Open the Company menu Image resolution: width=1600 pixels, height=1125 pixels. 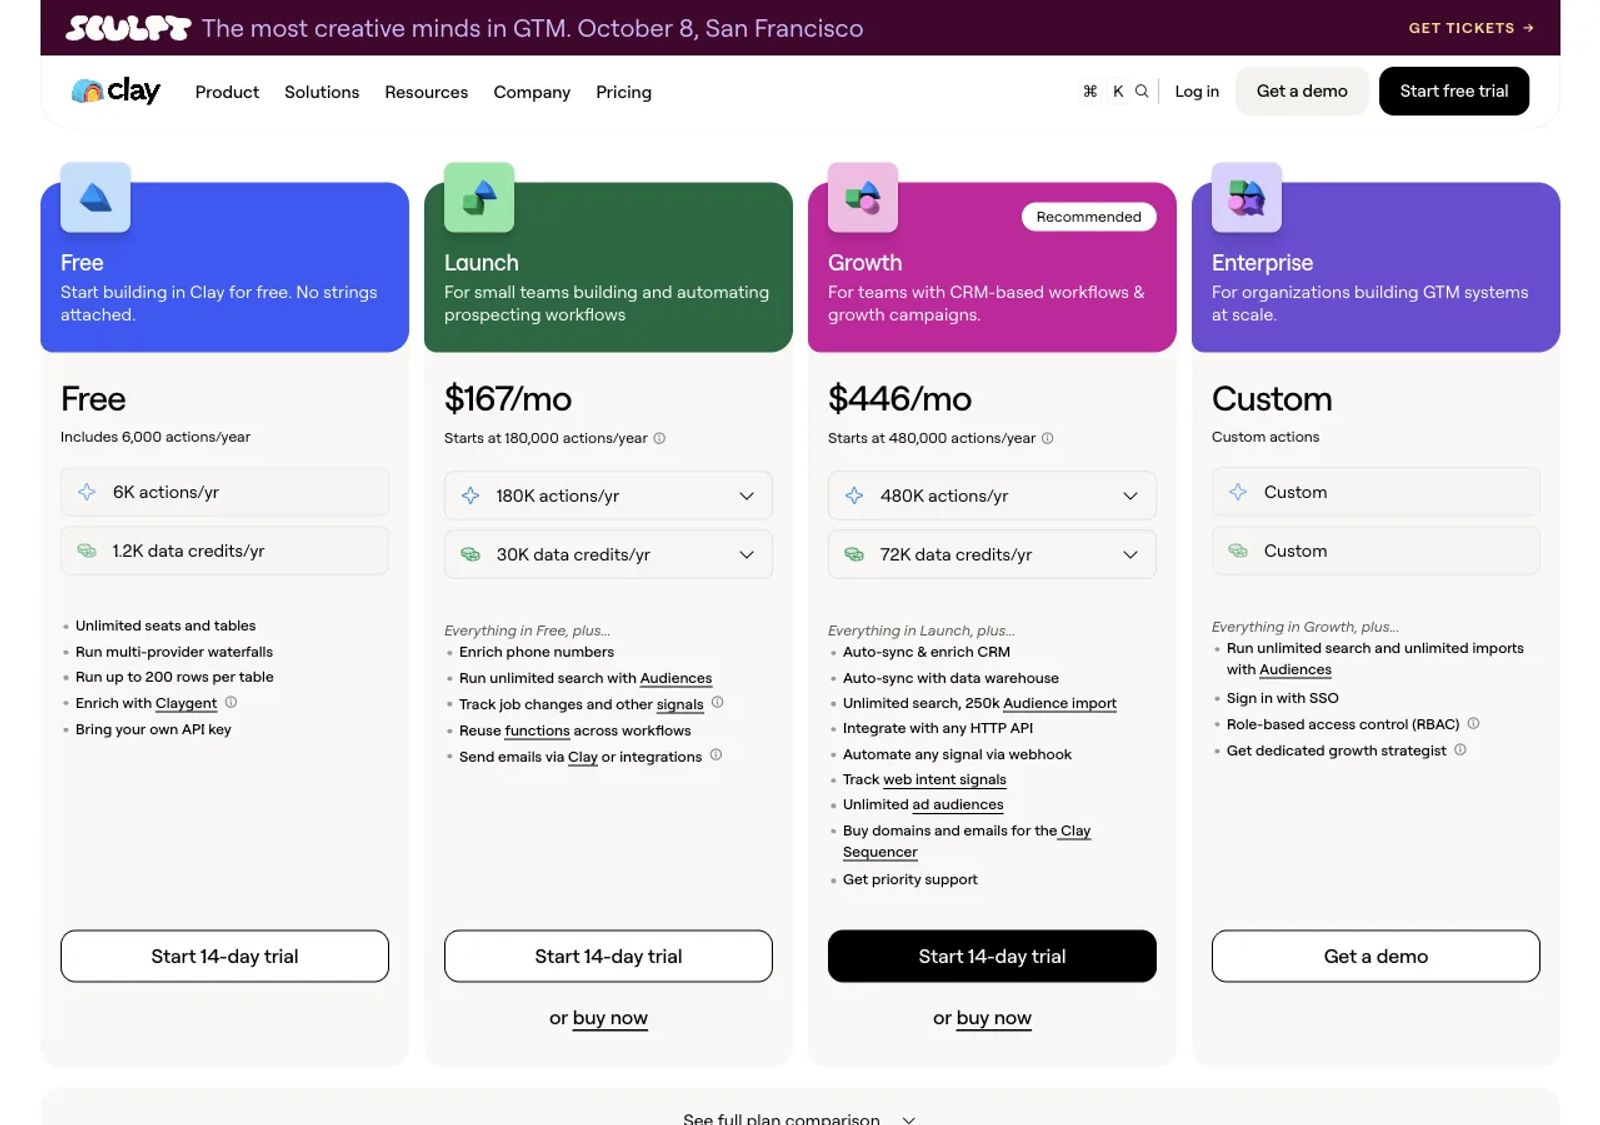tap(532, 92)
